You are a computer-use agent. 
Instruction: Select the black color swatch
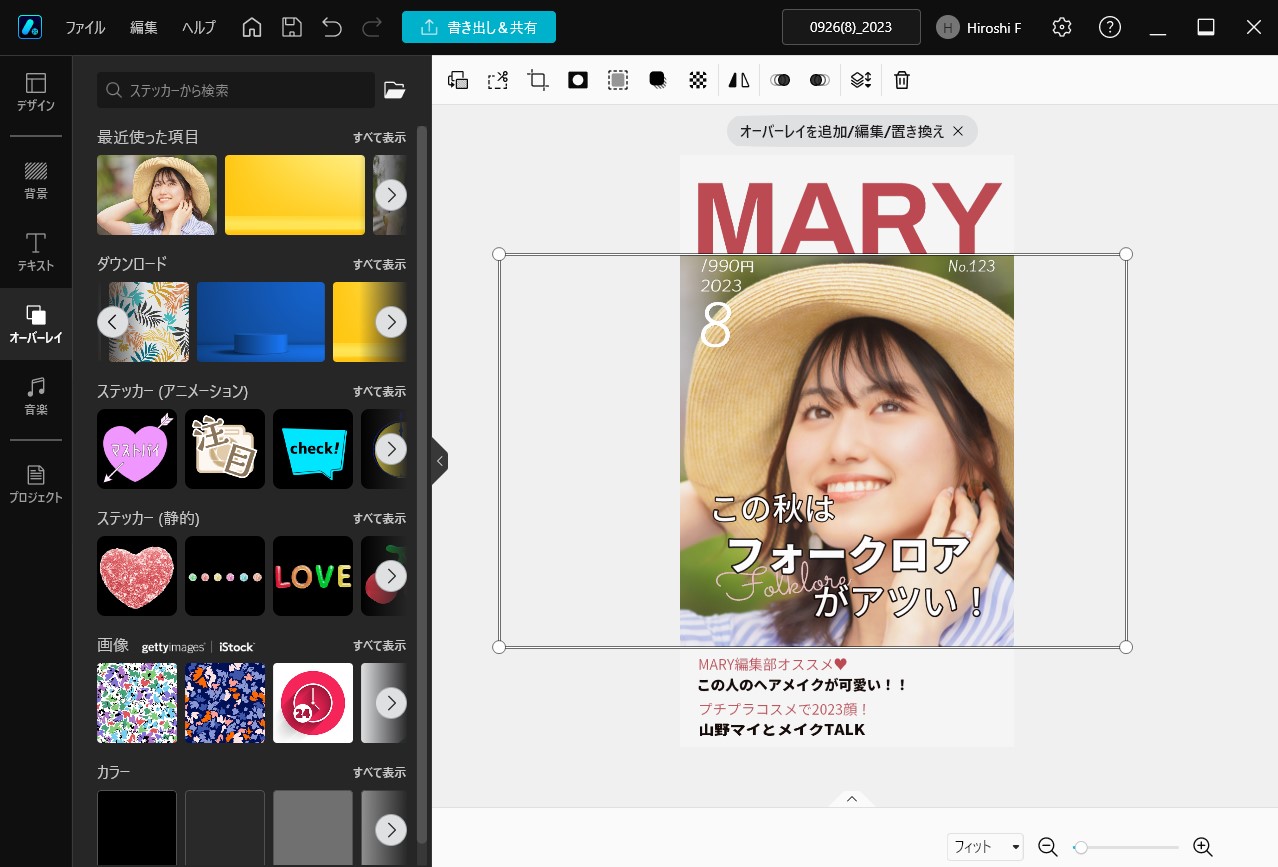pos(137,827)
